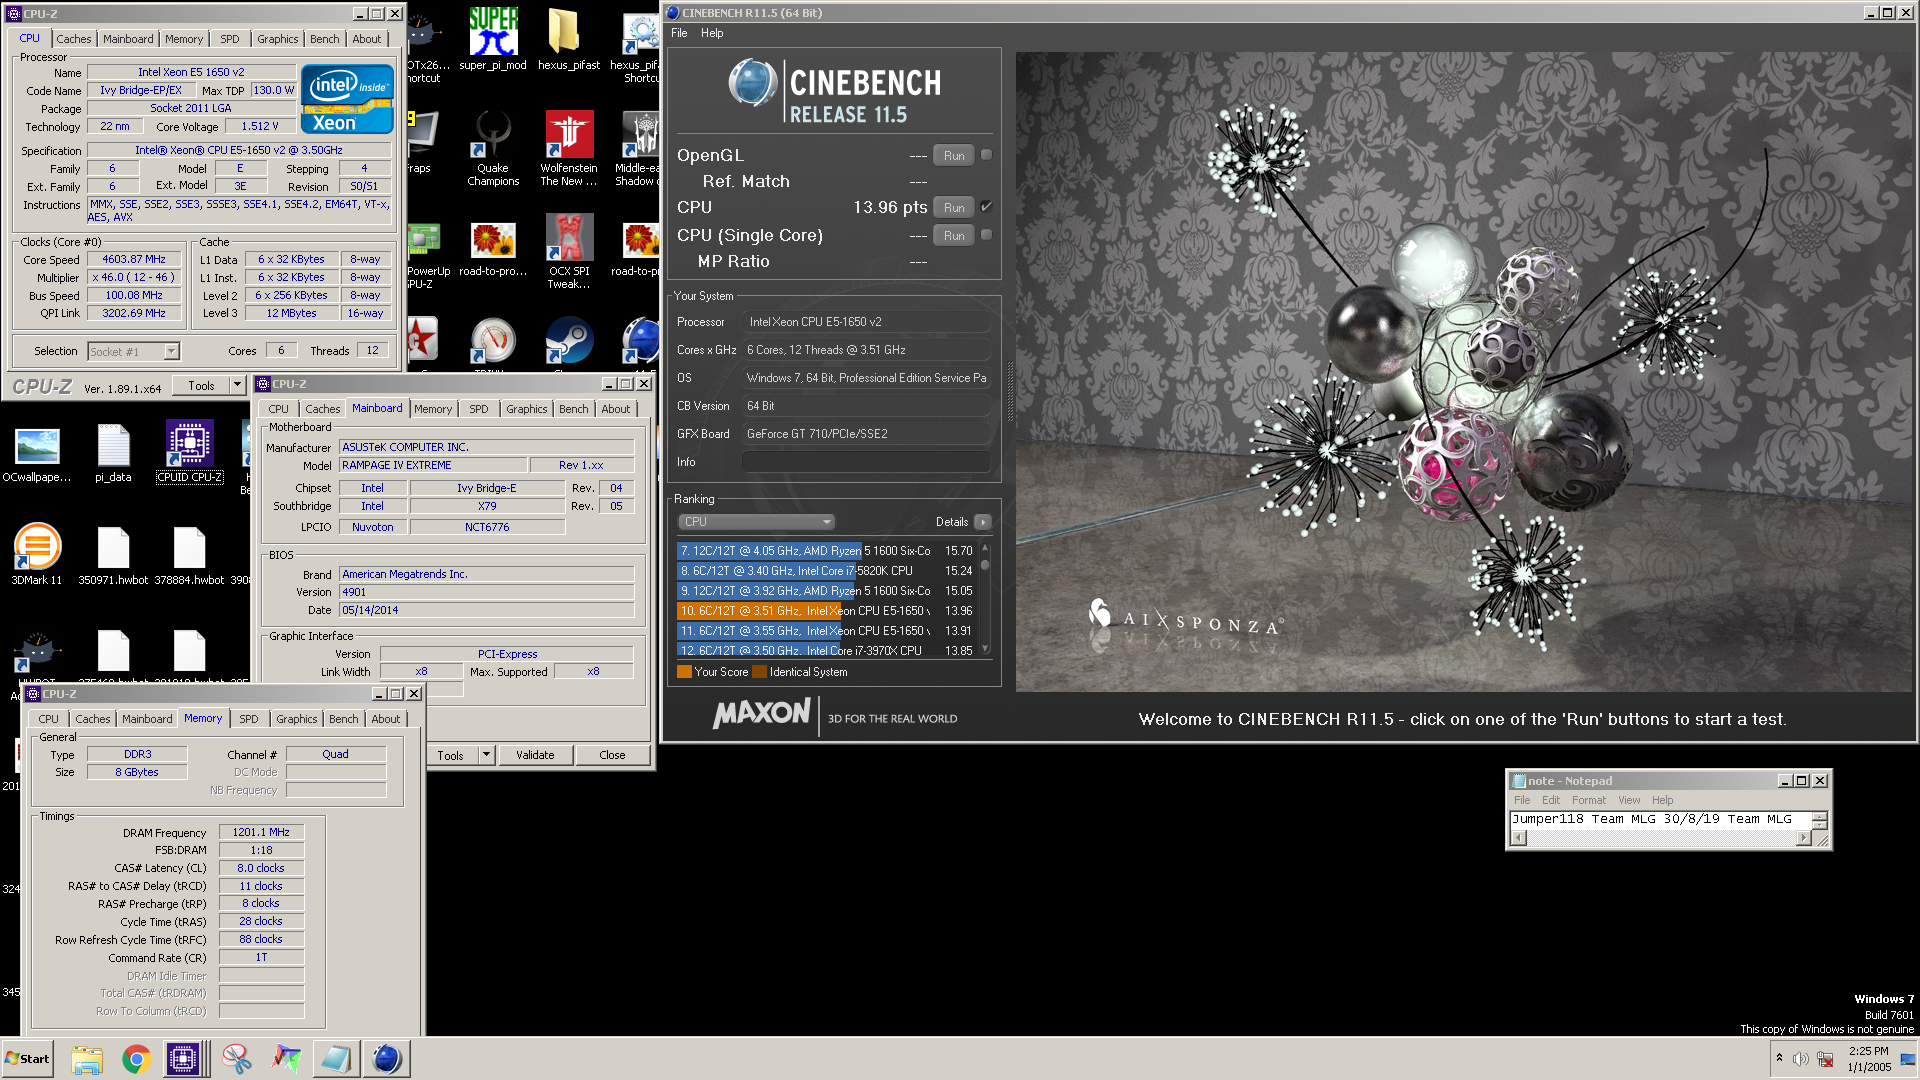This screenshot has width=1920, height=1080.
Task: Run the CPU benchmark
Action: click(x=954, y=208)
